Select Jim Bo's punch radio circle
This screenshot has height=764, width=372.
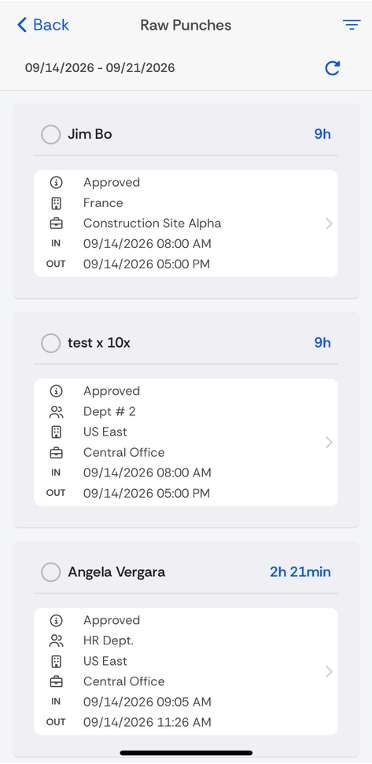[x=51, y=134]
